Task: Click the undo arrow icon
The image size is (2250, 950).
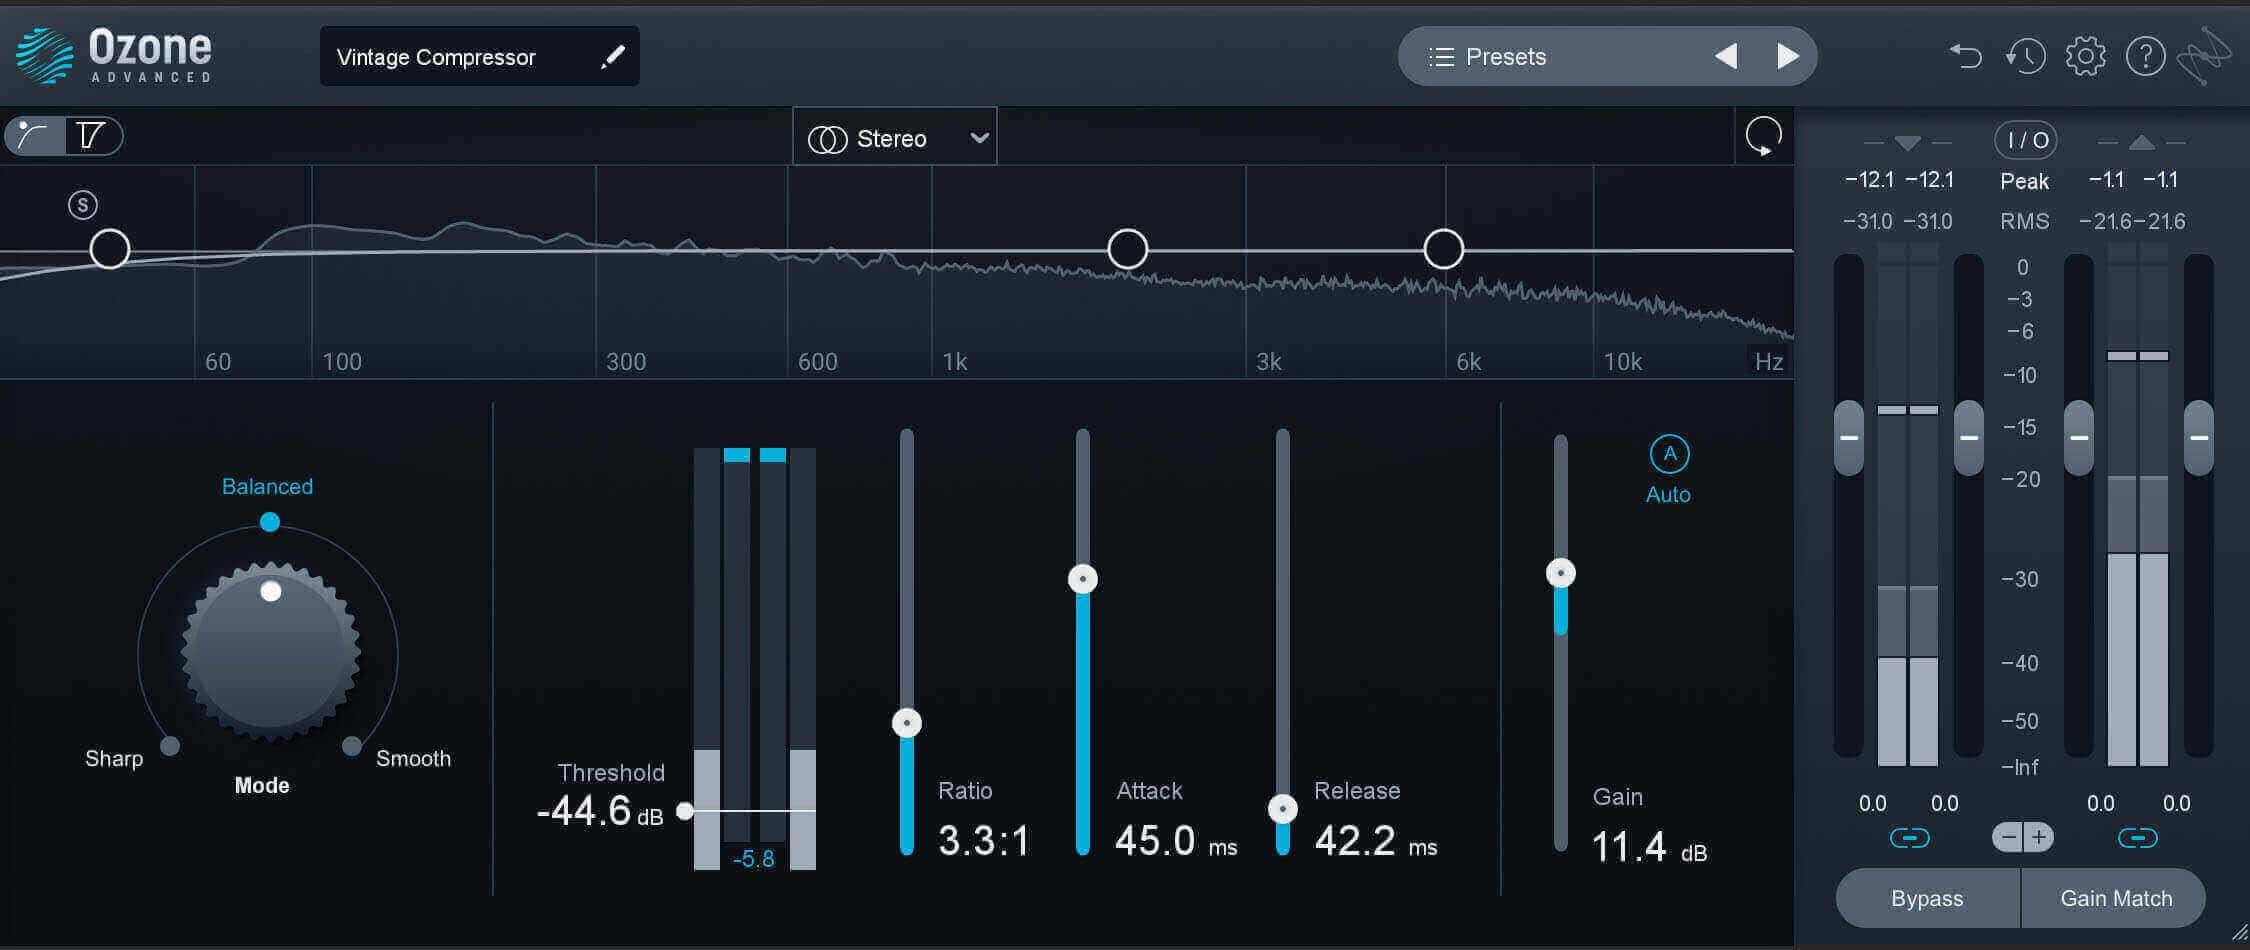Action: coord(1965,56)
